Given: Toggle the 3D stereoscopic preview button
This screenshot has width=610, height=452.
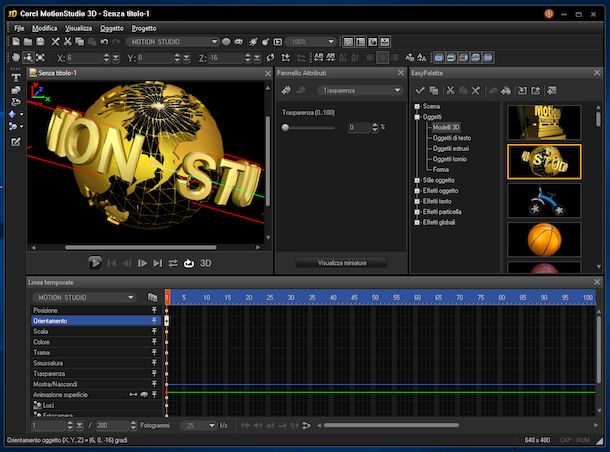Looking at the screenshot, I should (x=205, y=263).
